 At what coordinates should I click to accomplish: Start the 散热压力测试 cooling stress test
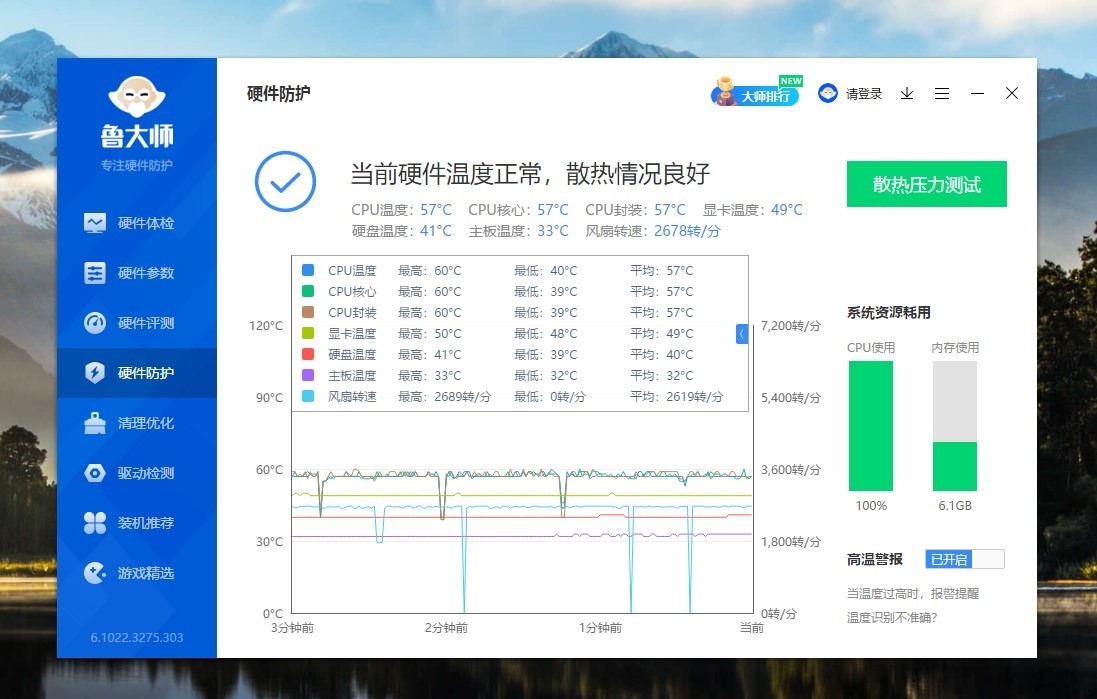click(926, 184)
